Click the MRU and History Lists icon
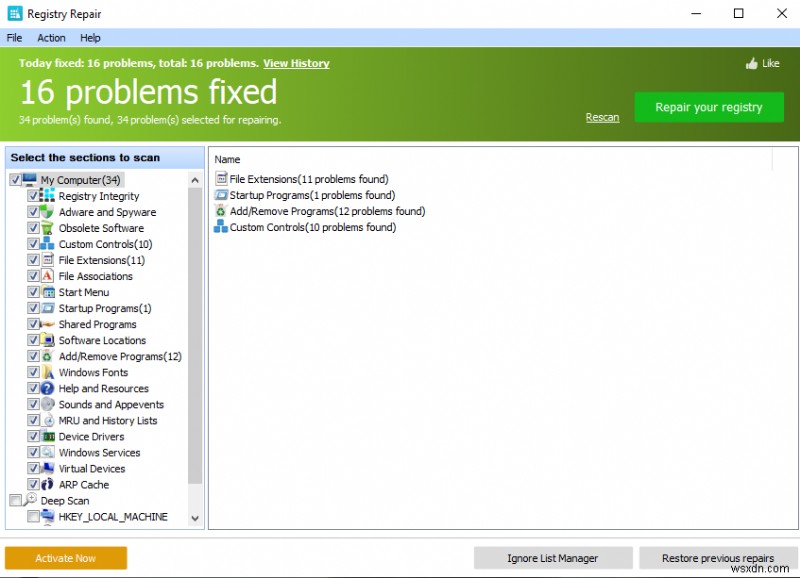 tap(47, 420)
